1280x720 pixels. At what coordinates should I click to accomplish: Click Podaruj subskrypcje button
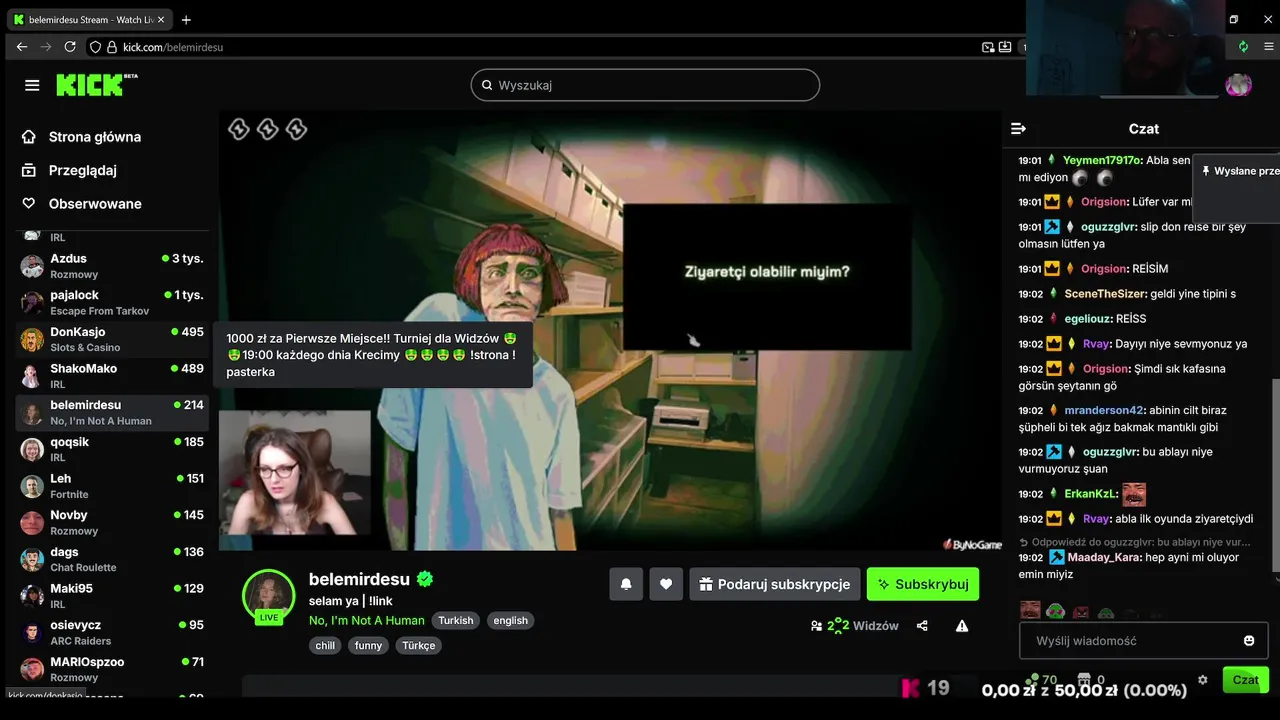pos(775,584)
